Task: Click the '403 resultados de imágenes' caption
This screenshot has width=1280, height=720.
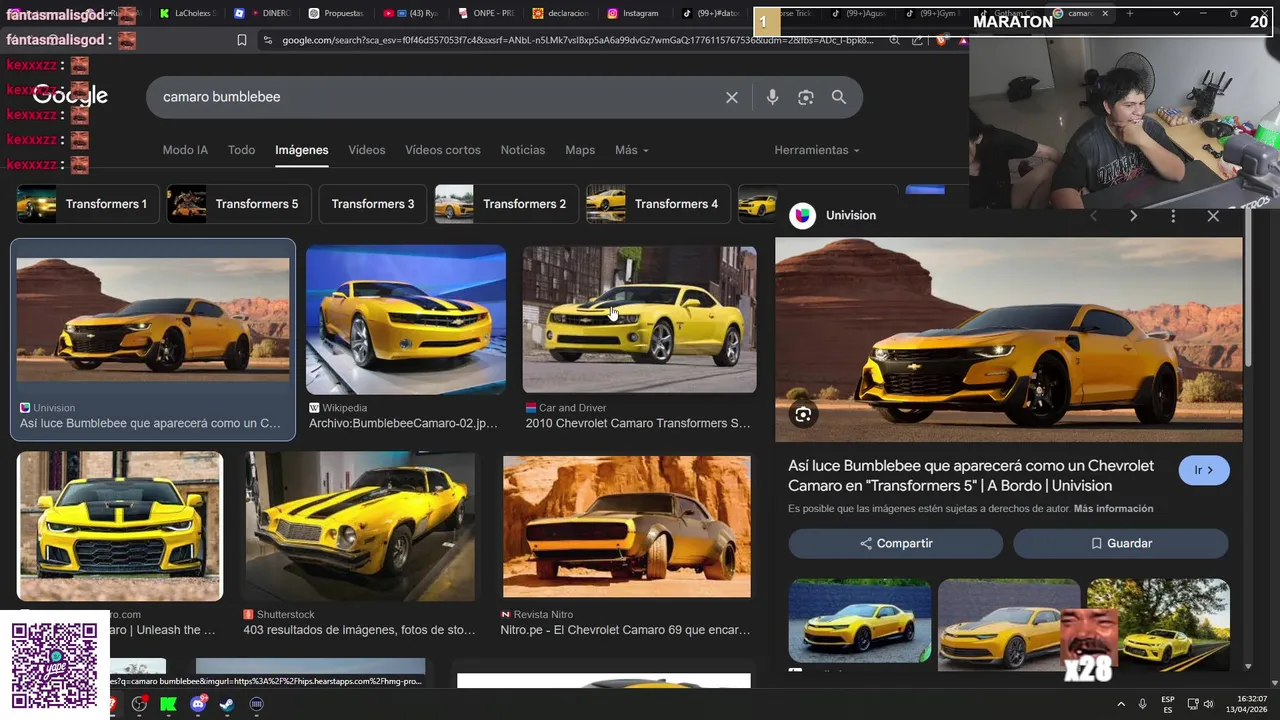Action: (359, 630)
